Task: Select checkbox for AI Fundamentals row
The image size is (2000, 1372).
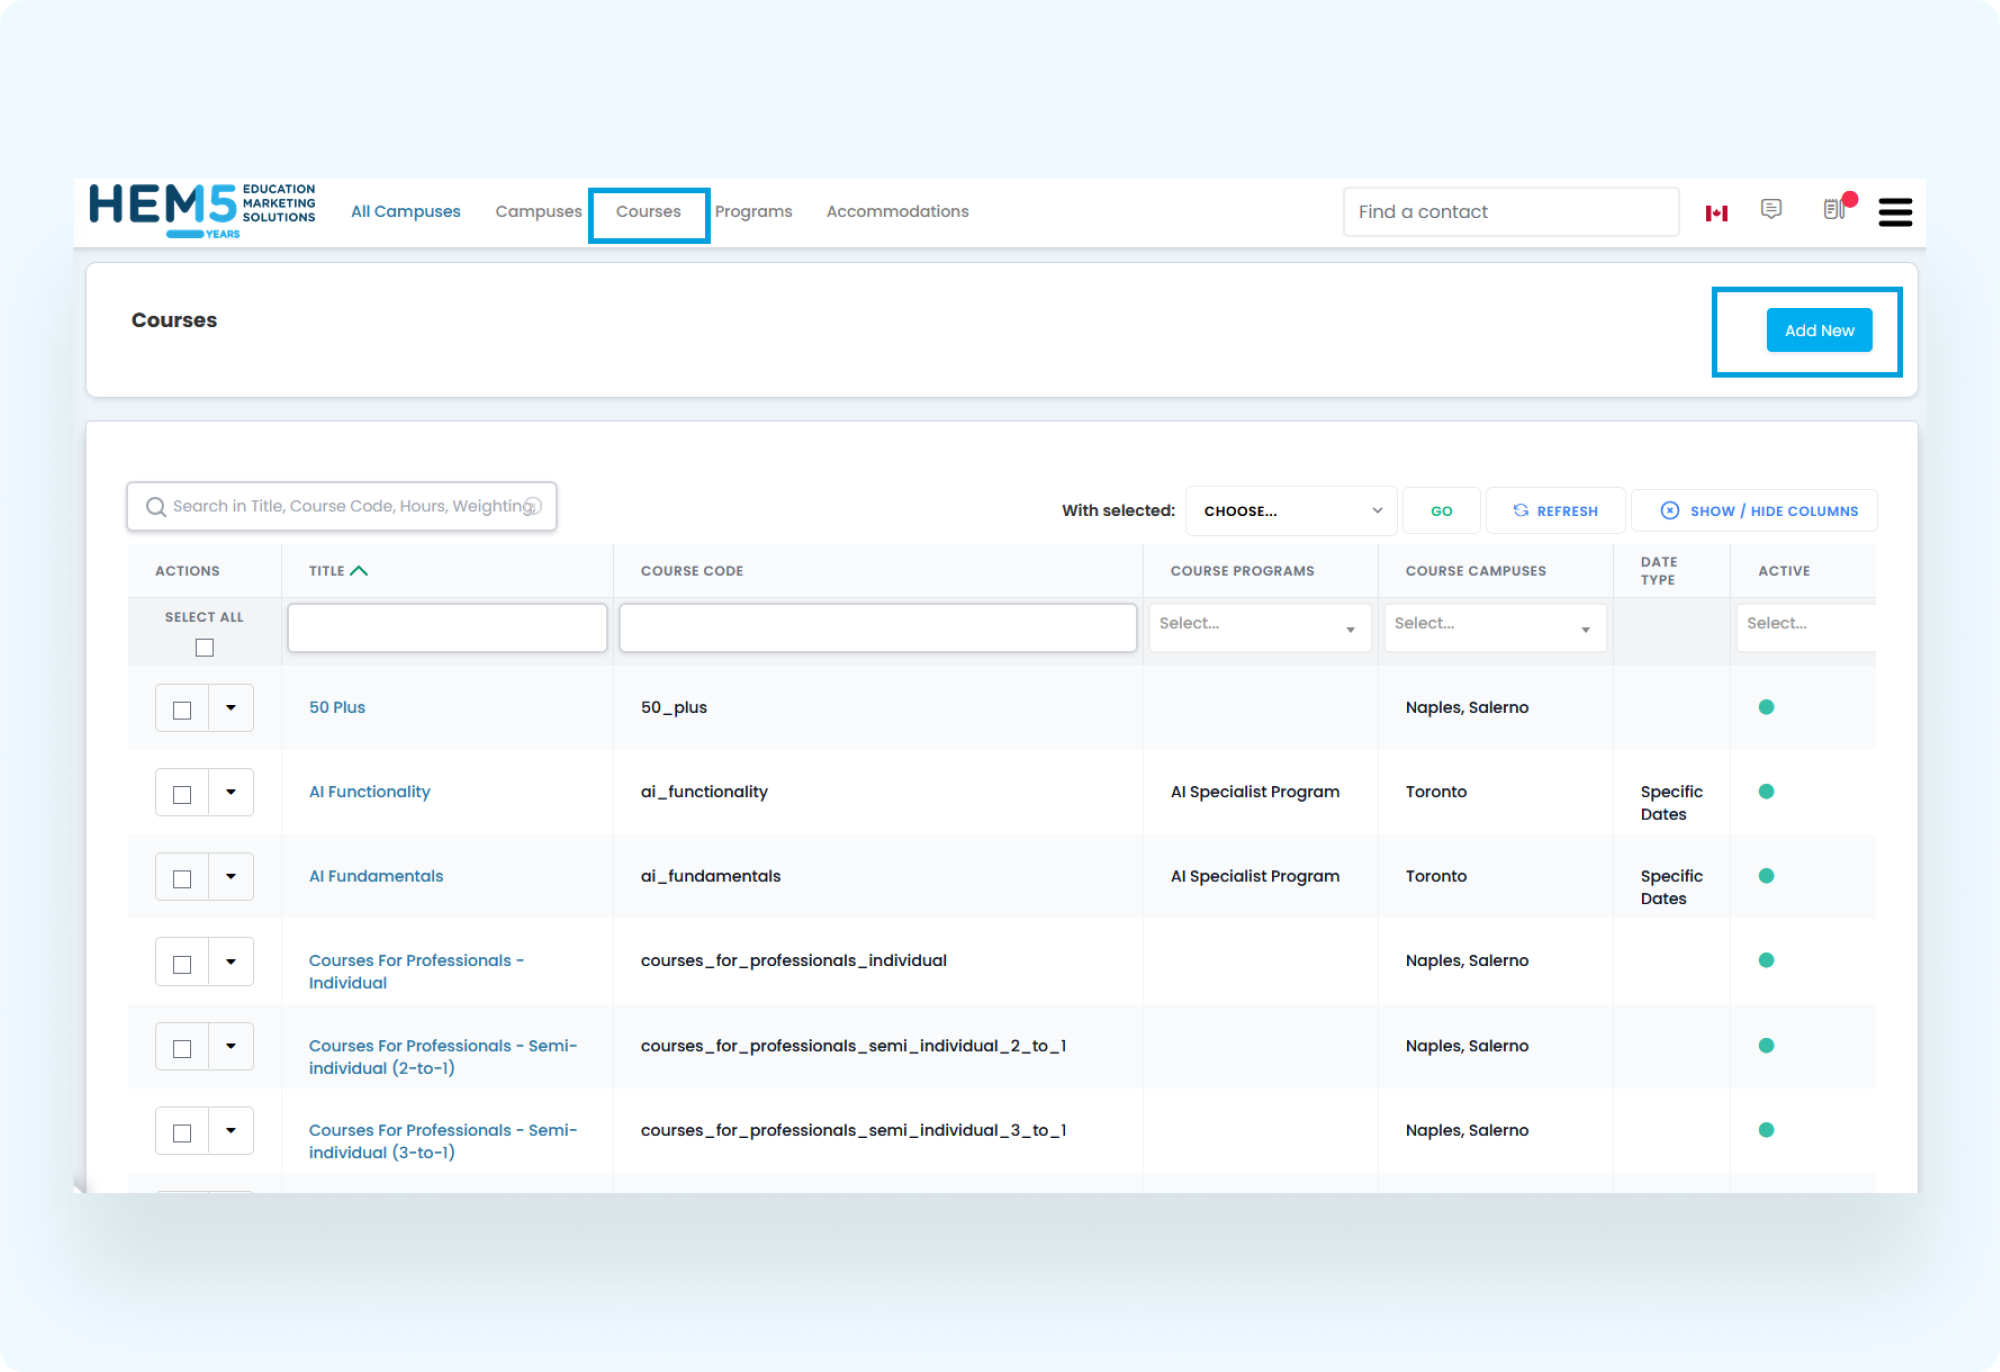Action: pos(182,878)
